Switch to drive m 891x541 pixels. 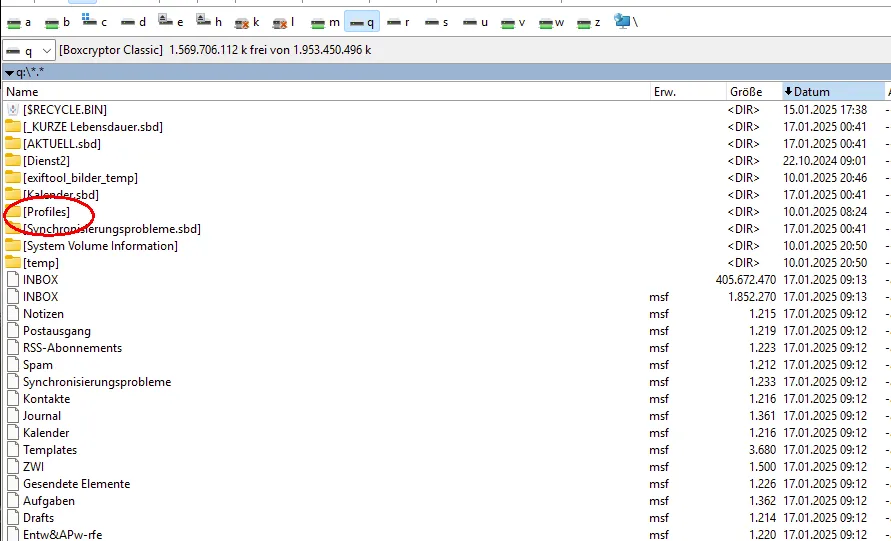coord(325,22)
